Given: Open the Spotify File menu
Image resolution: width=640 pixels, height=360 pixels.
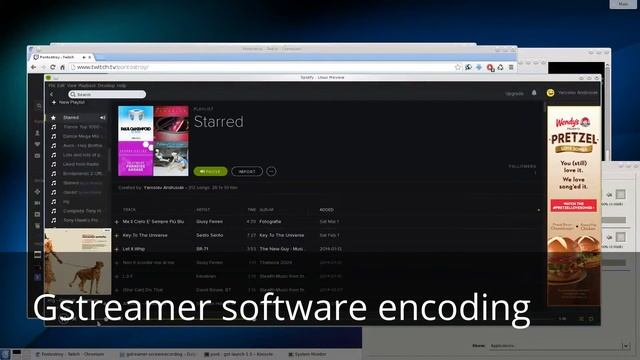Looking at the screenshot, I should coord(52,86).
